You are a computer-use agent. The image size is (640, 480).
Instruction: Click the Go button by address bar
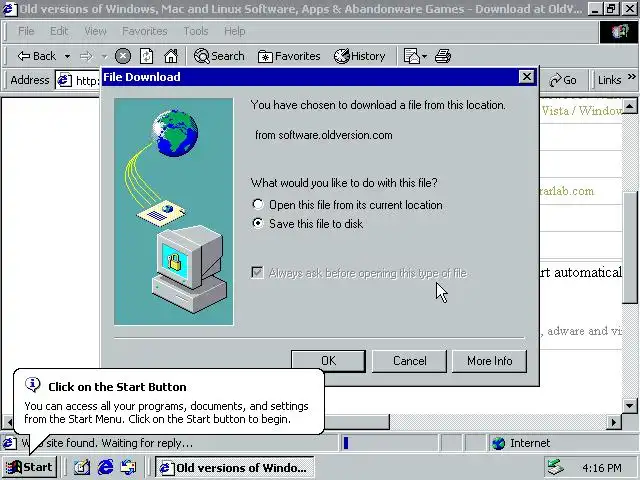(x=563, y=80)
